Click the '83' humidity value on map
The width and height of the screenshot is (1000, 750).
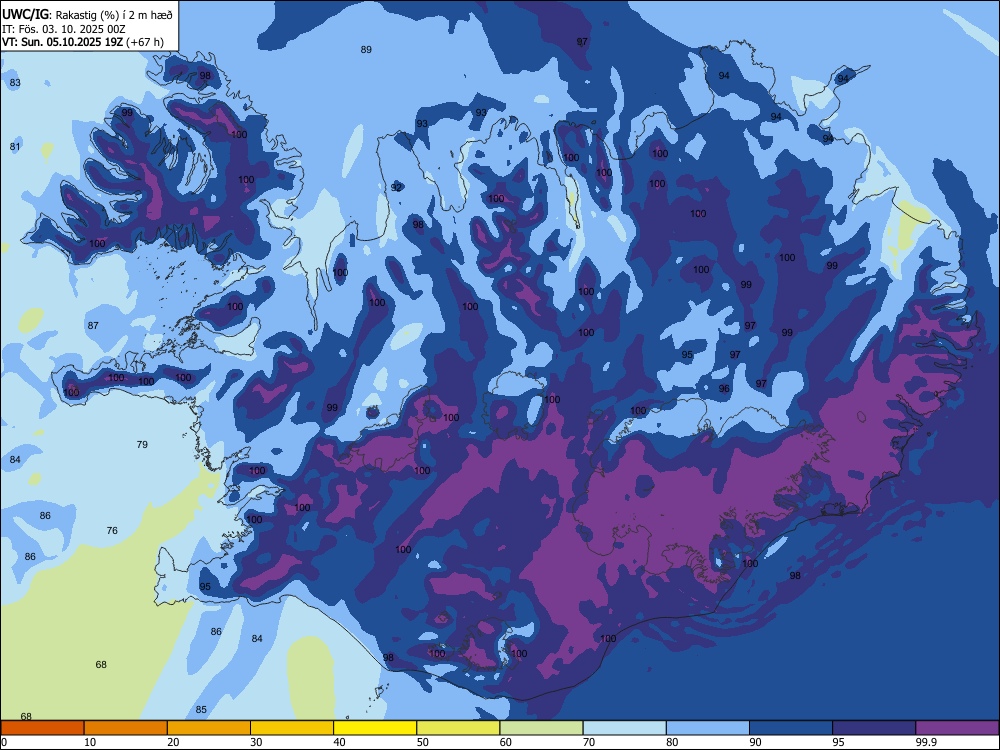tap(15, 83)
